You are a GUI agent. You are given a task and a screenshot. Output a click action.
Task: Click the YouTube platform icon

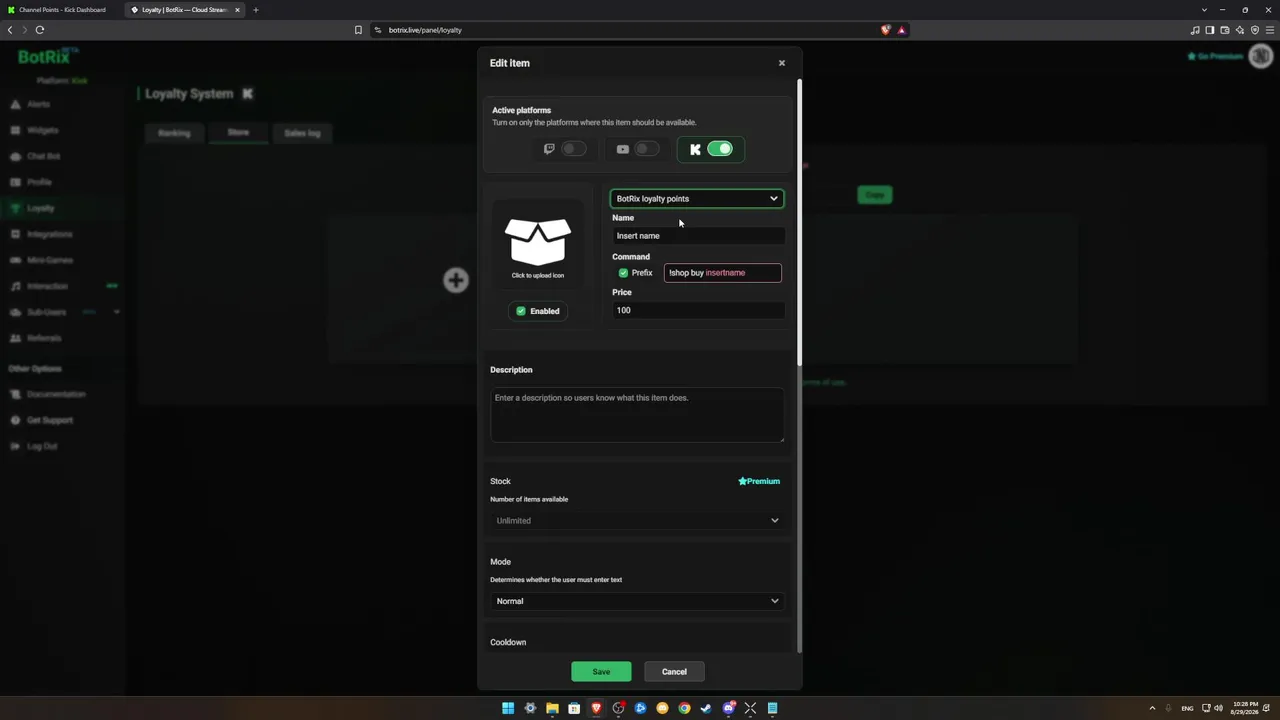(623, 149)
